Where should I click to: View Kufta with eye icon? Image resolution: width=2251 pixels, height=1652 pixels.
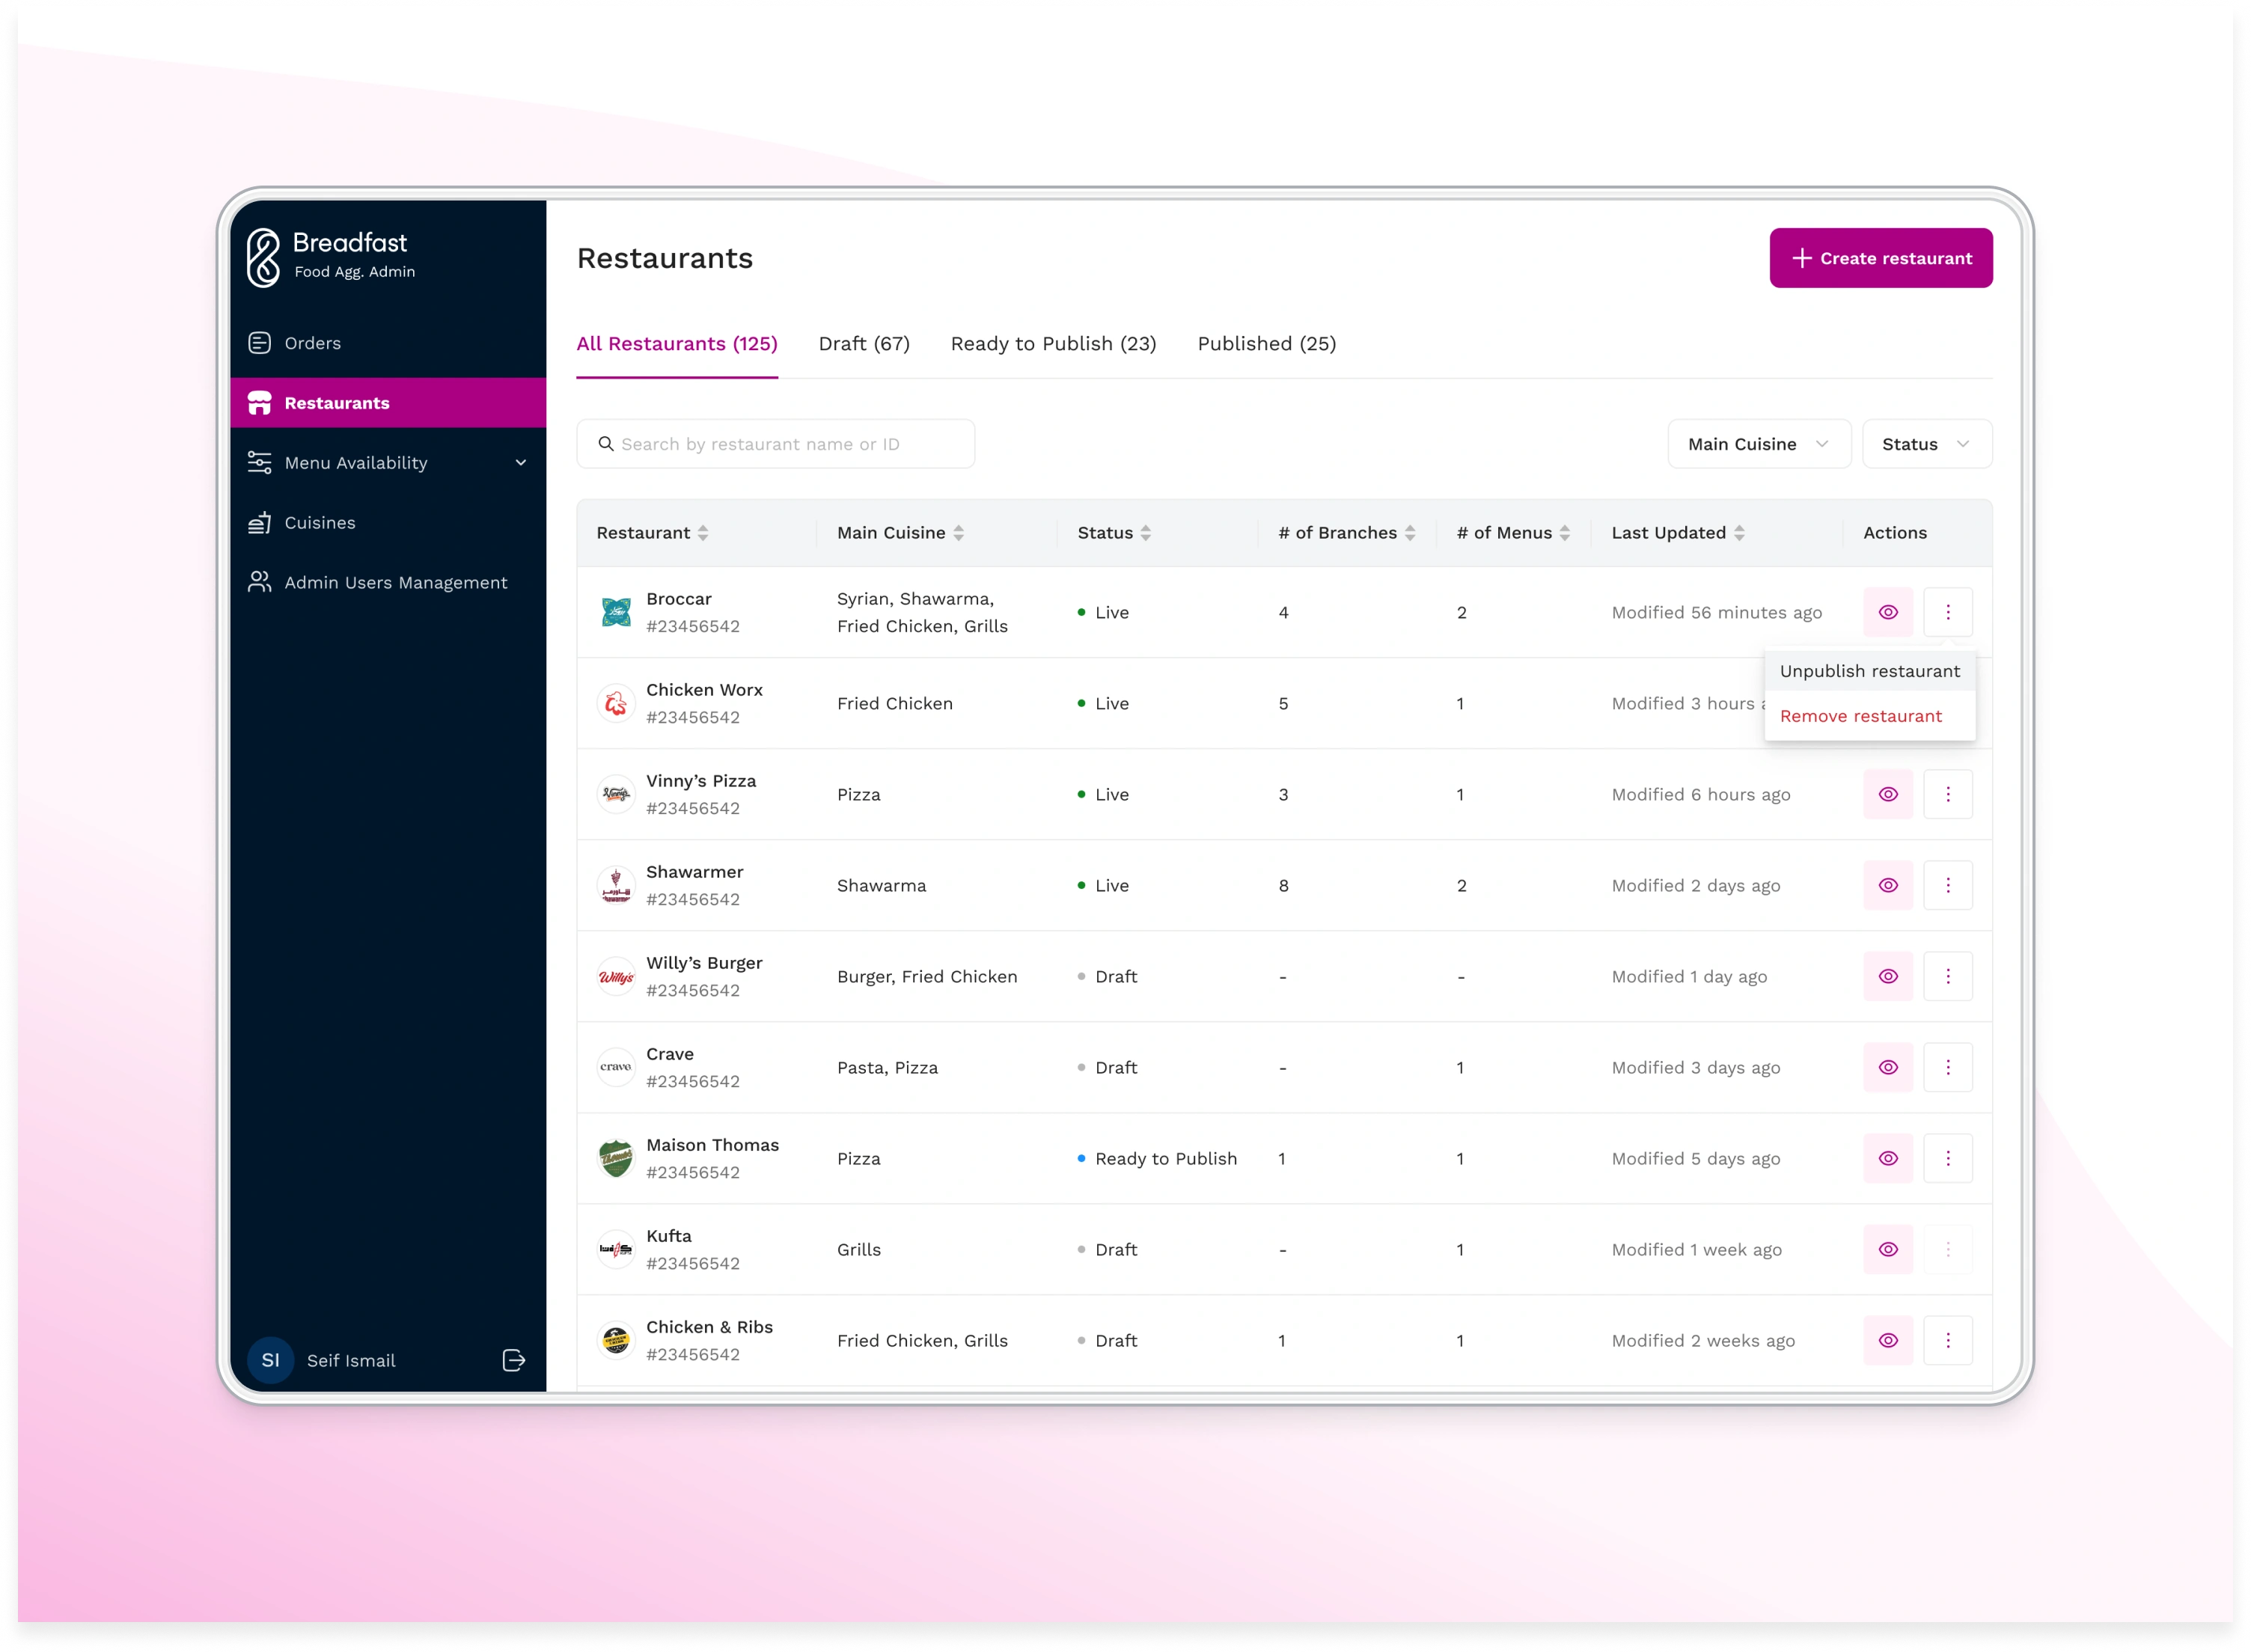1888,1249
